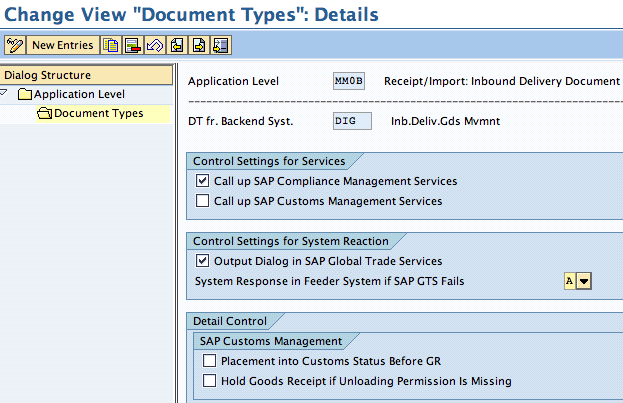Toggle Output Dialog in SAP Global Trade Services
The image size is (623, 403).
tap(204, 261)
